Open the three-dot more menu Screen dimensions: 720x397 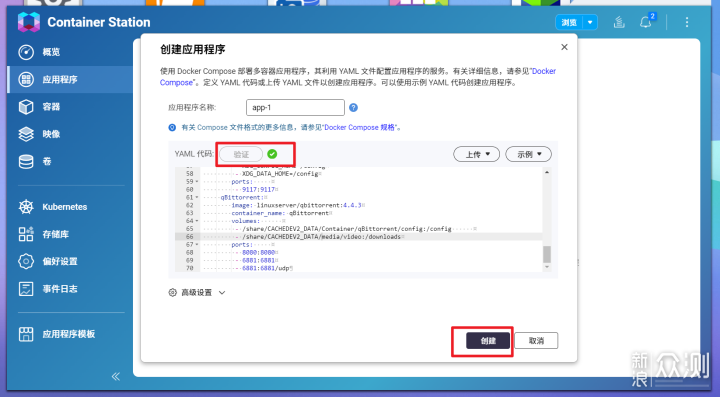coord(687,22)
